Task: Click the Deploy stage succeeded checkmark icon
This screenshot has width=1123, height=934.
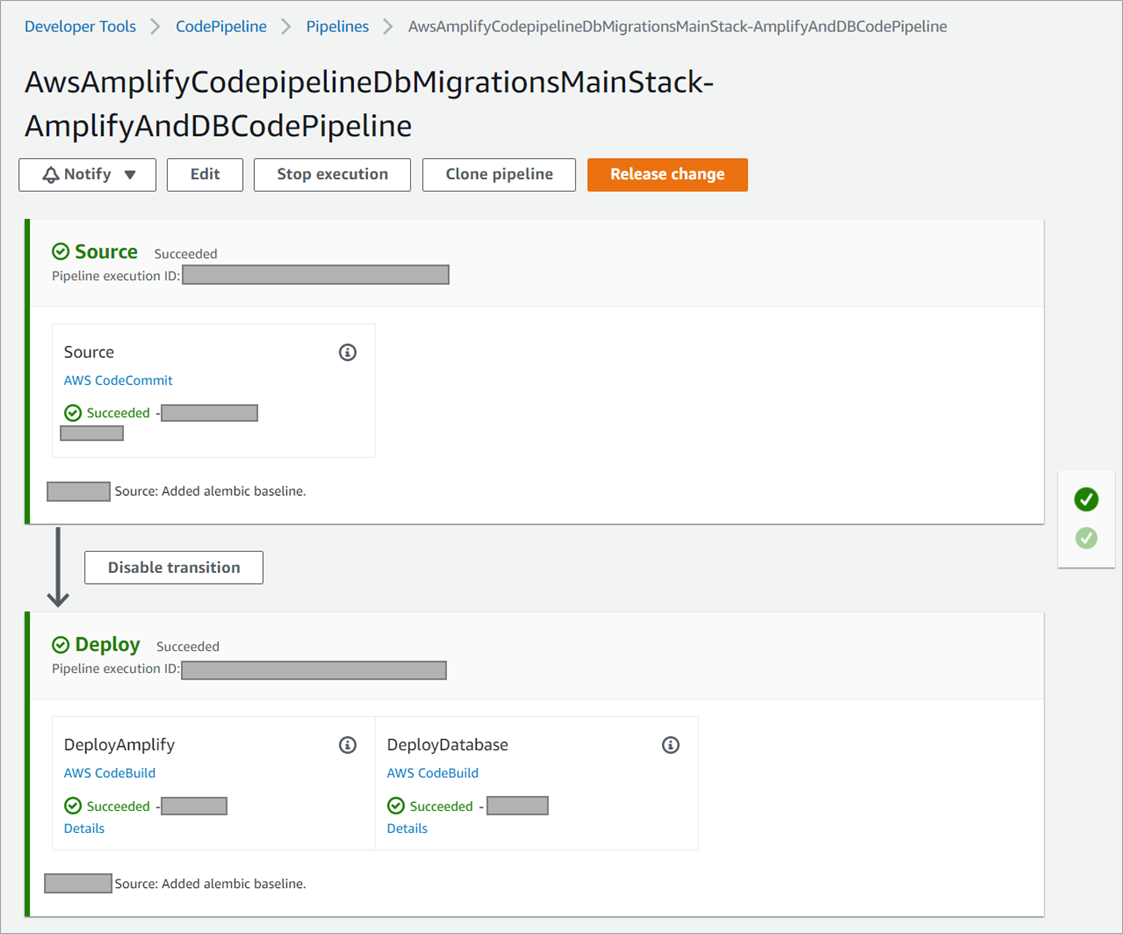Action: 61,645
